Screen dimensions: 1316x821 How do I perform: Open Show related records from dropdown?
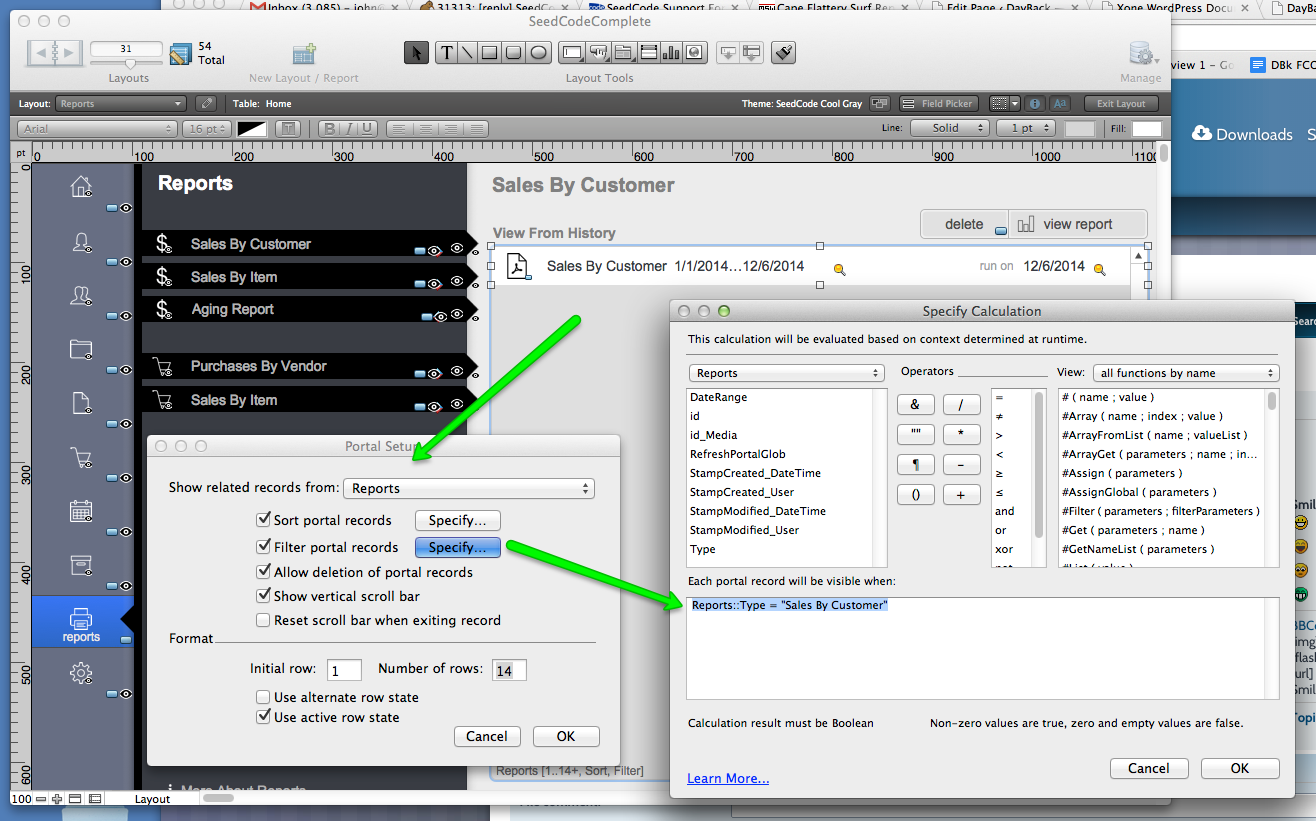click(x=468, y=488)
